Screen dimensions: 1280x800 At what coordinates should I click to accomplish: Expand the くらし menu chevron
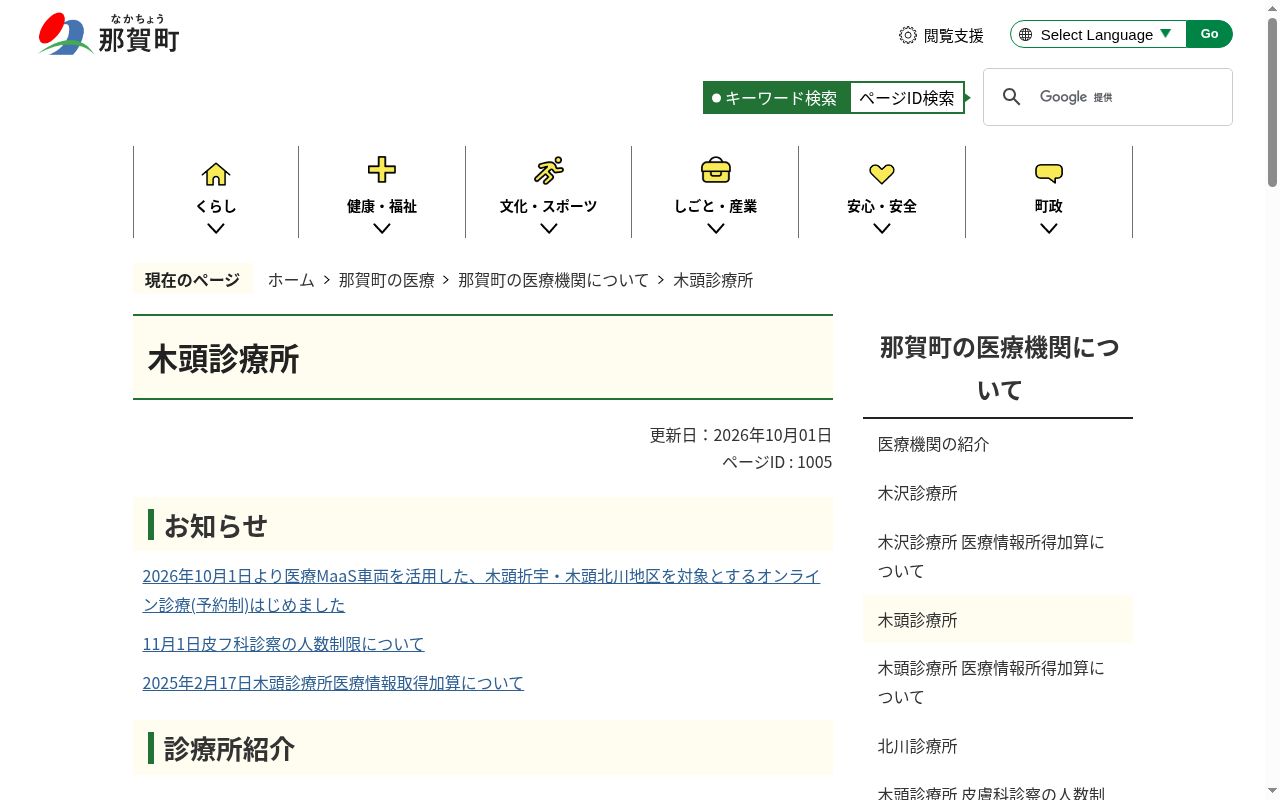(x=216, y=228)
